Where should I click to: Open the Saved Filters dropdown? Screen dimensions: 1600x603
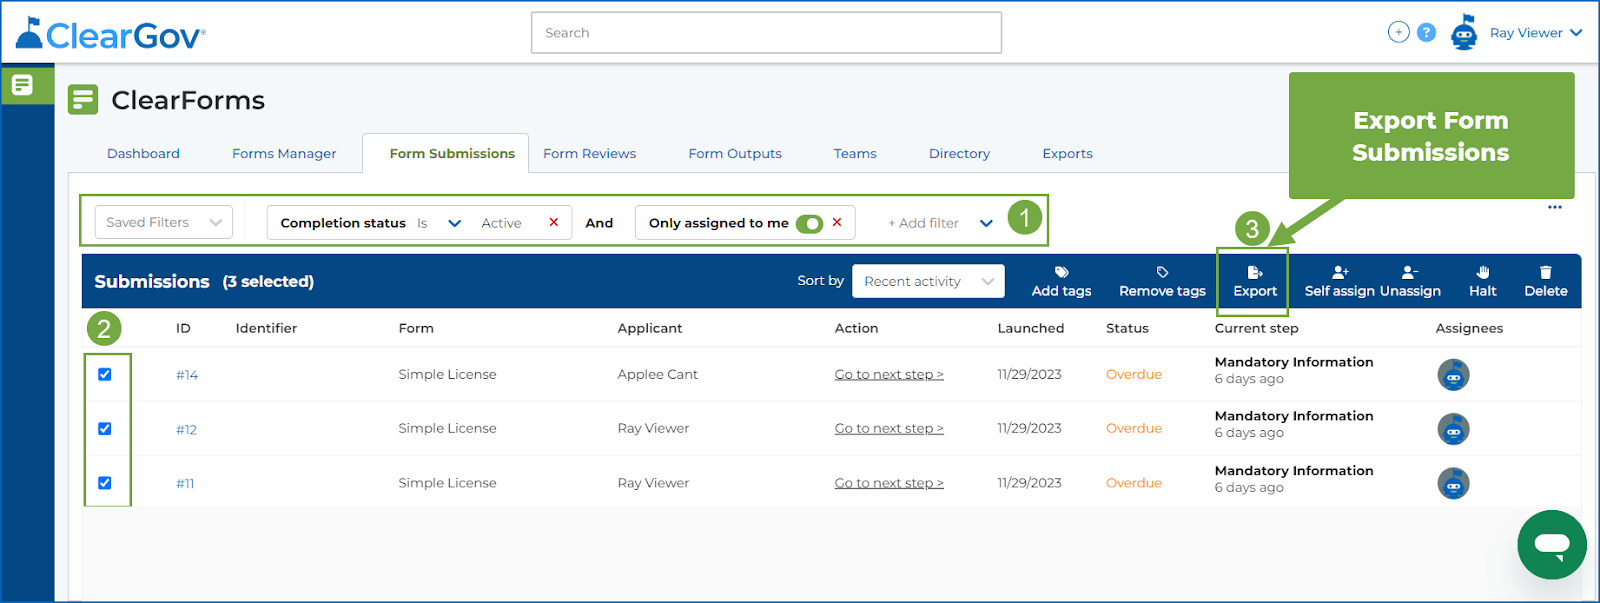coord(163,223)
